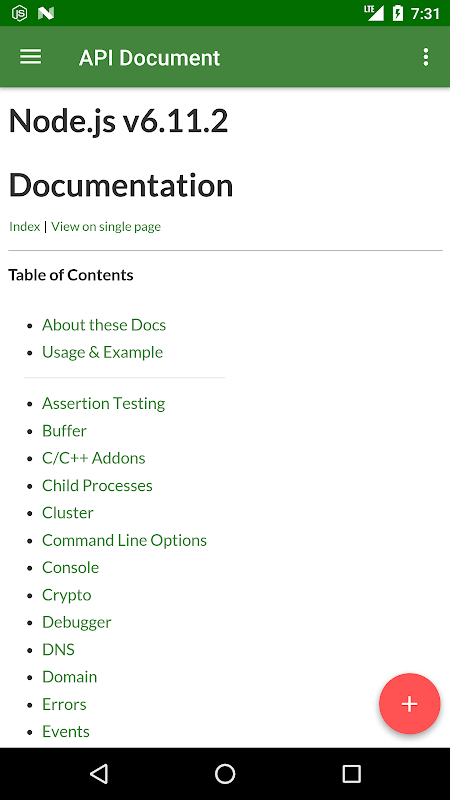Viewport: 450px width, 800px height.
Task: Open the Buffer documentation link
Action: coord(64,431)
